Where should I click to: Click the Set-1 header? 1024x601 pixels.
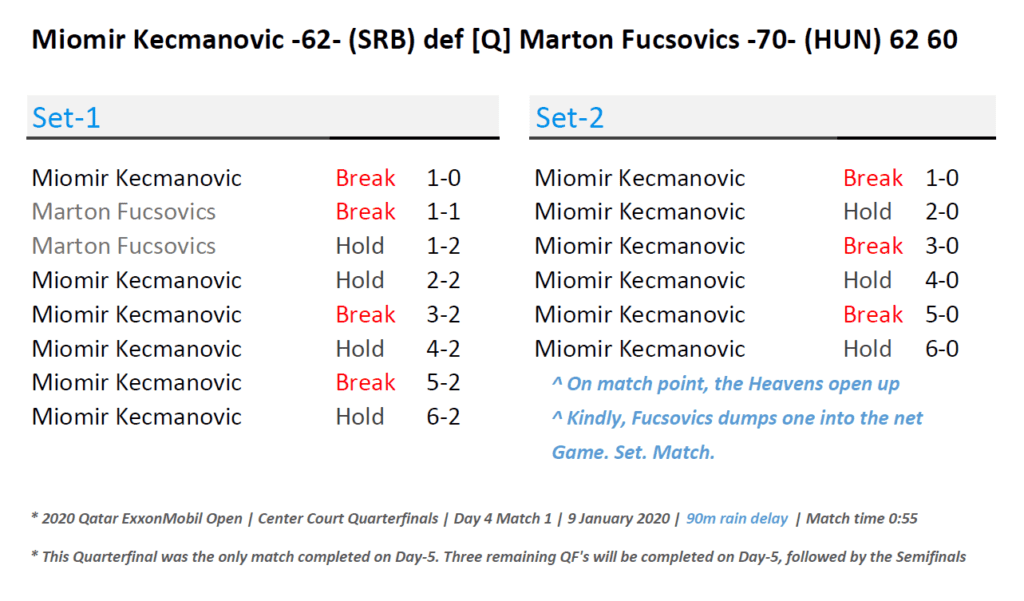click(x=66, y=118)
